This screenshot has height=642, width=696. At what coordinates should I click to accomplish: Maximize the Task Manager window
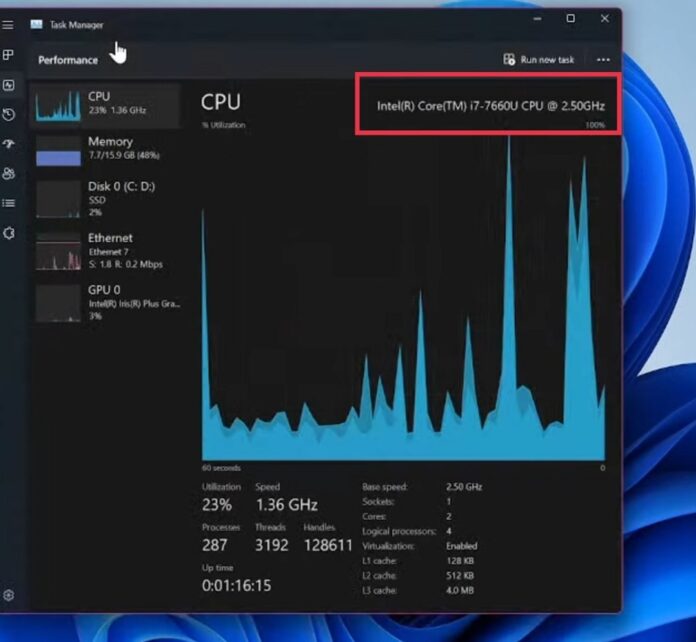pos(570,18)
